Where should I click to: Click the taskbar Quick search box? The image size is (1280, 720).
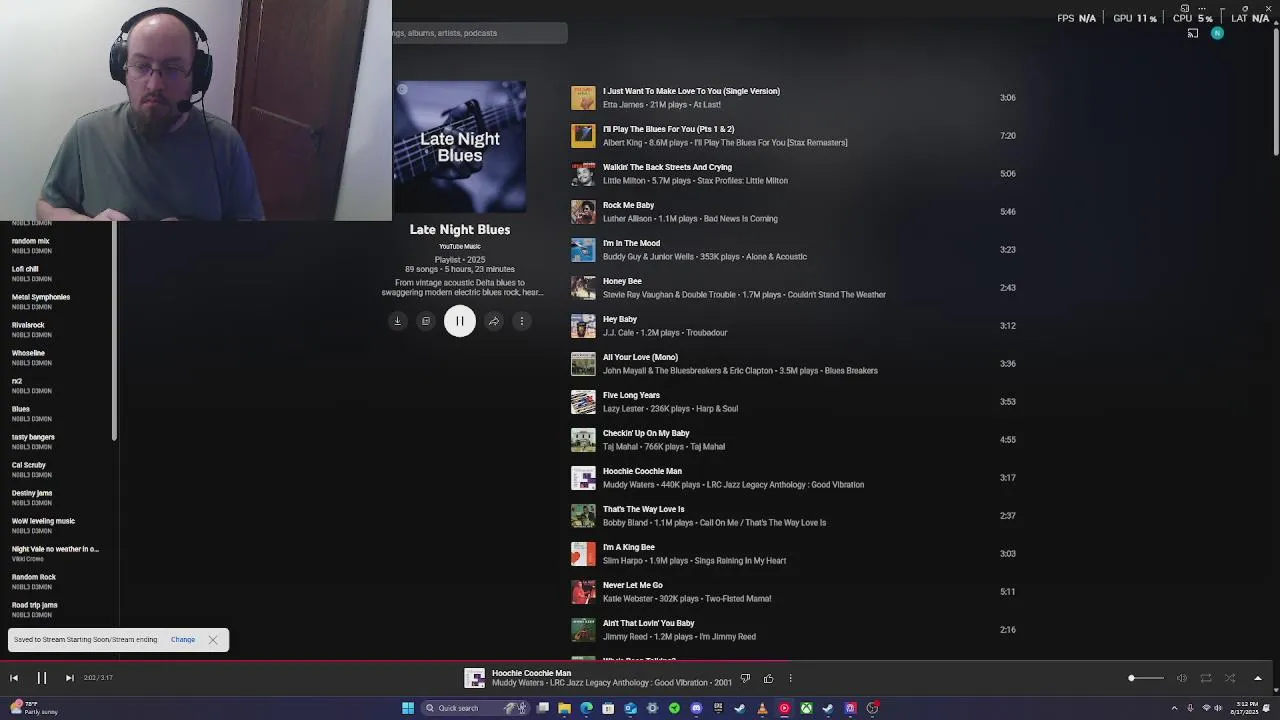(475, 708)
